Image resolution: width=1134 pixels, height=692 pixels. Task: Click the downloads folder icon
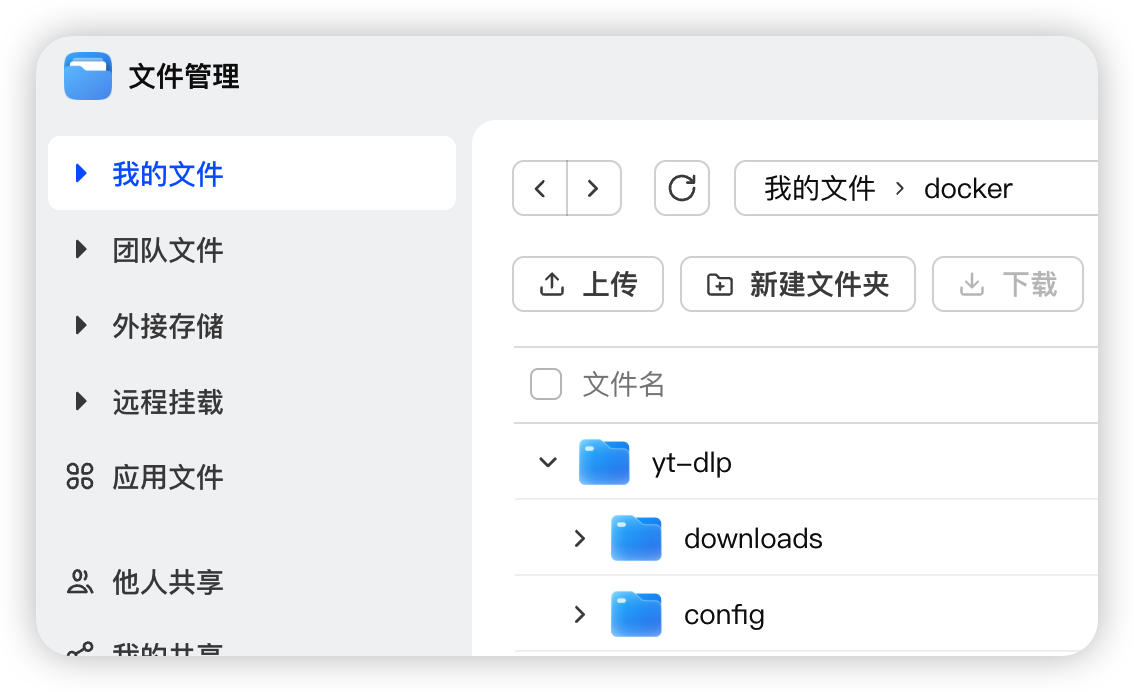(636, 538)
